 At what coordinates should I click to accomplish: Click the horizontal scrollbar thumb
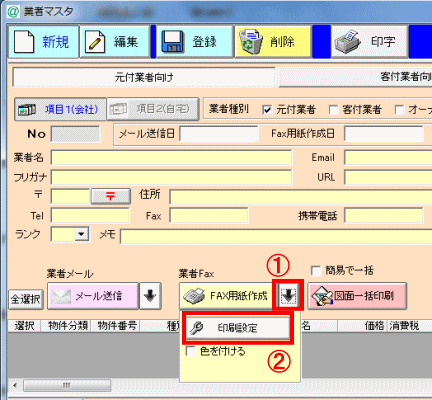[67, 386]
